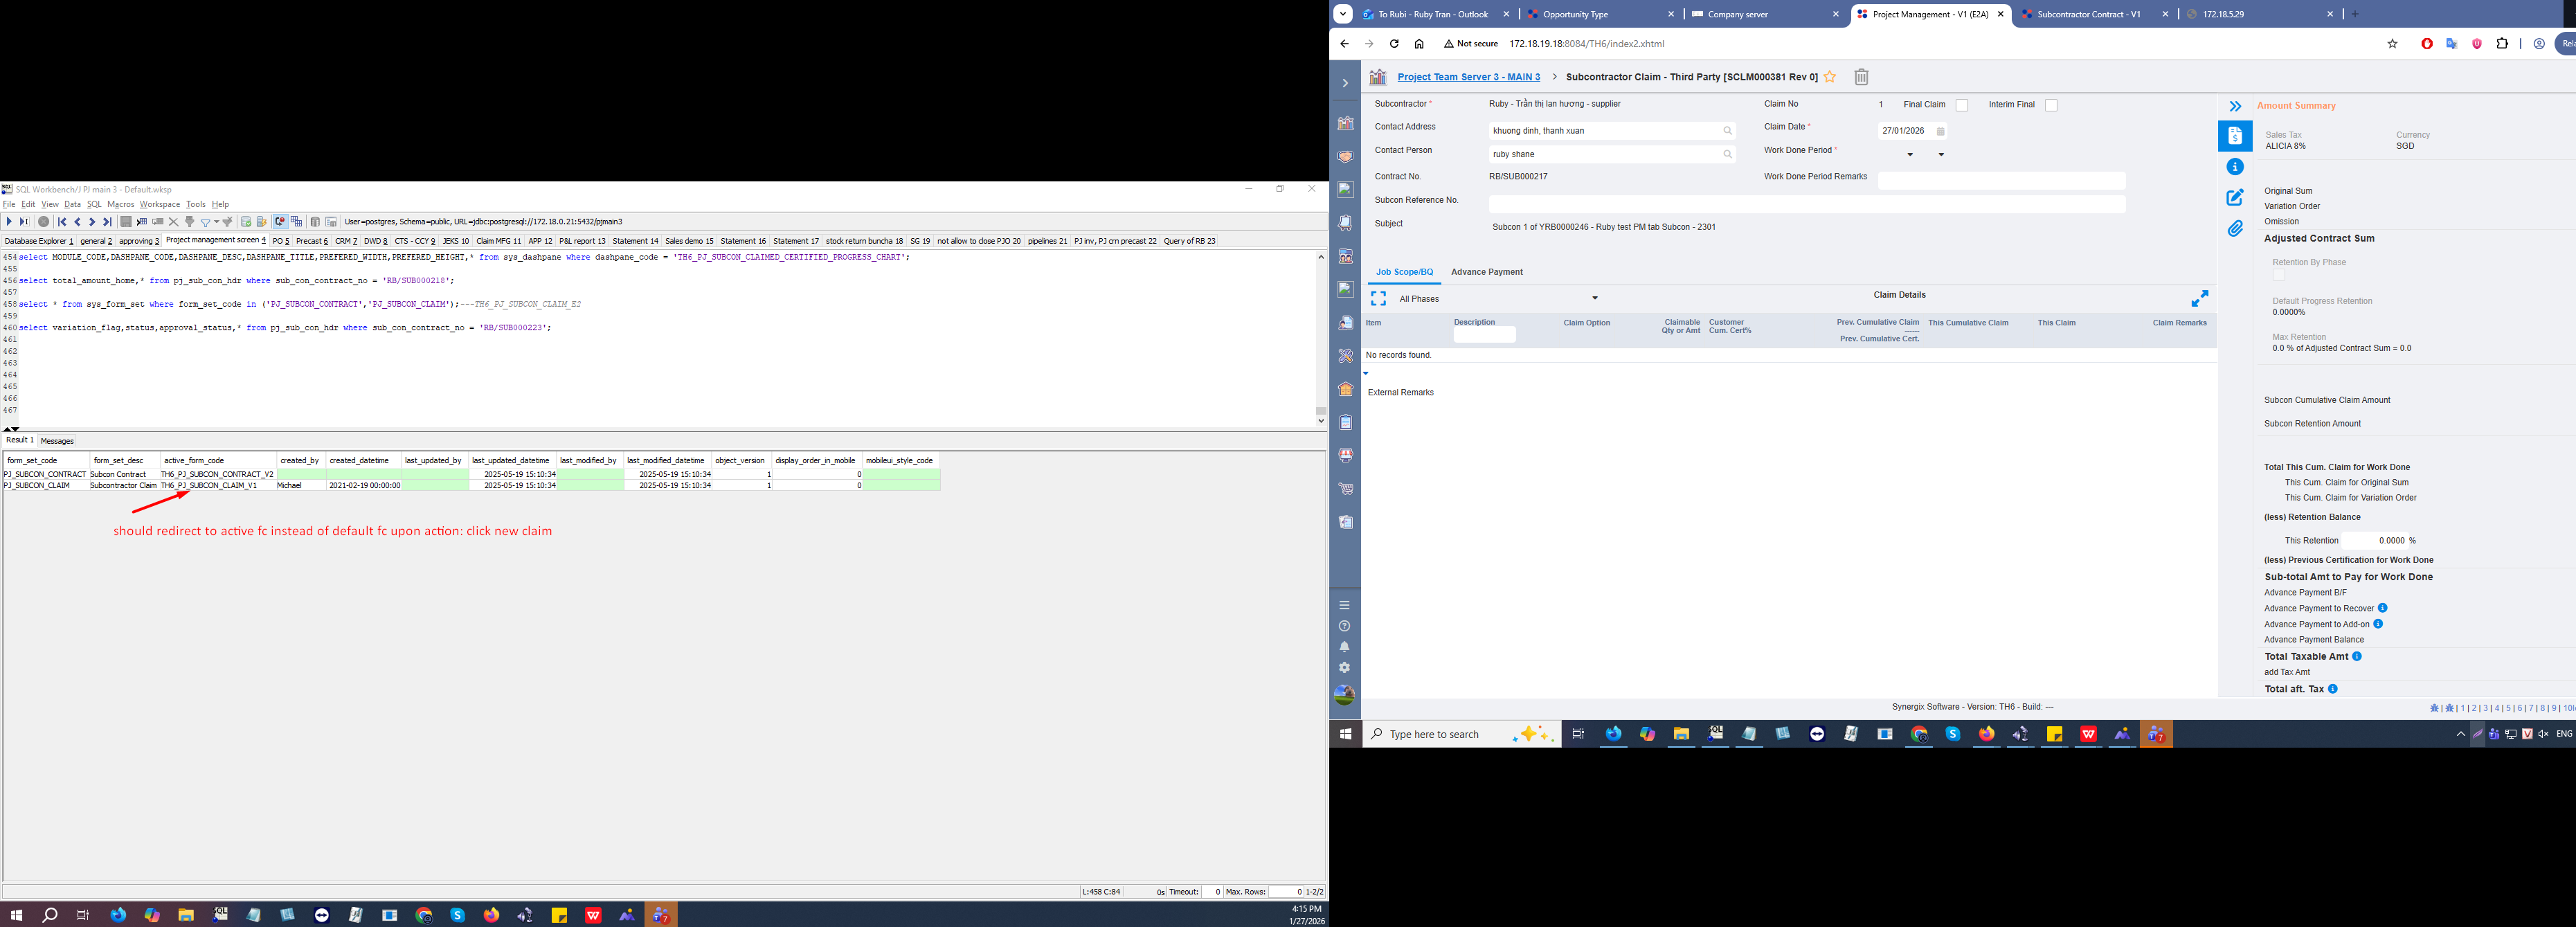Tick the Final Claim checkbox
Viewport: 2576px width, 927px height.
(x=1961, y=105)
